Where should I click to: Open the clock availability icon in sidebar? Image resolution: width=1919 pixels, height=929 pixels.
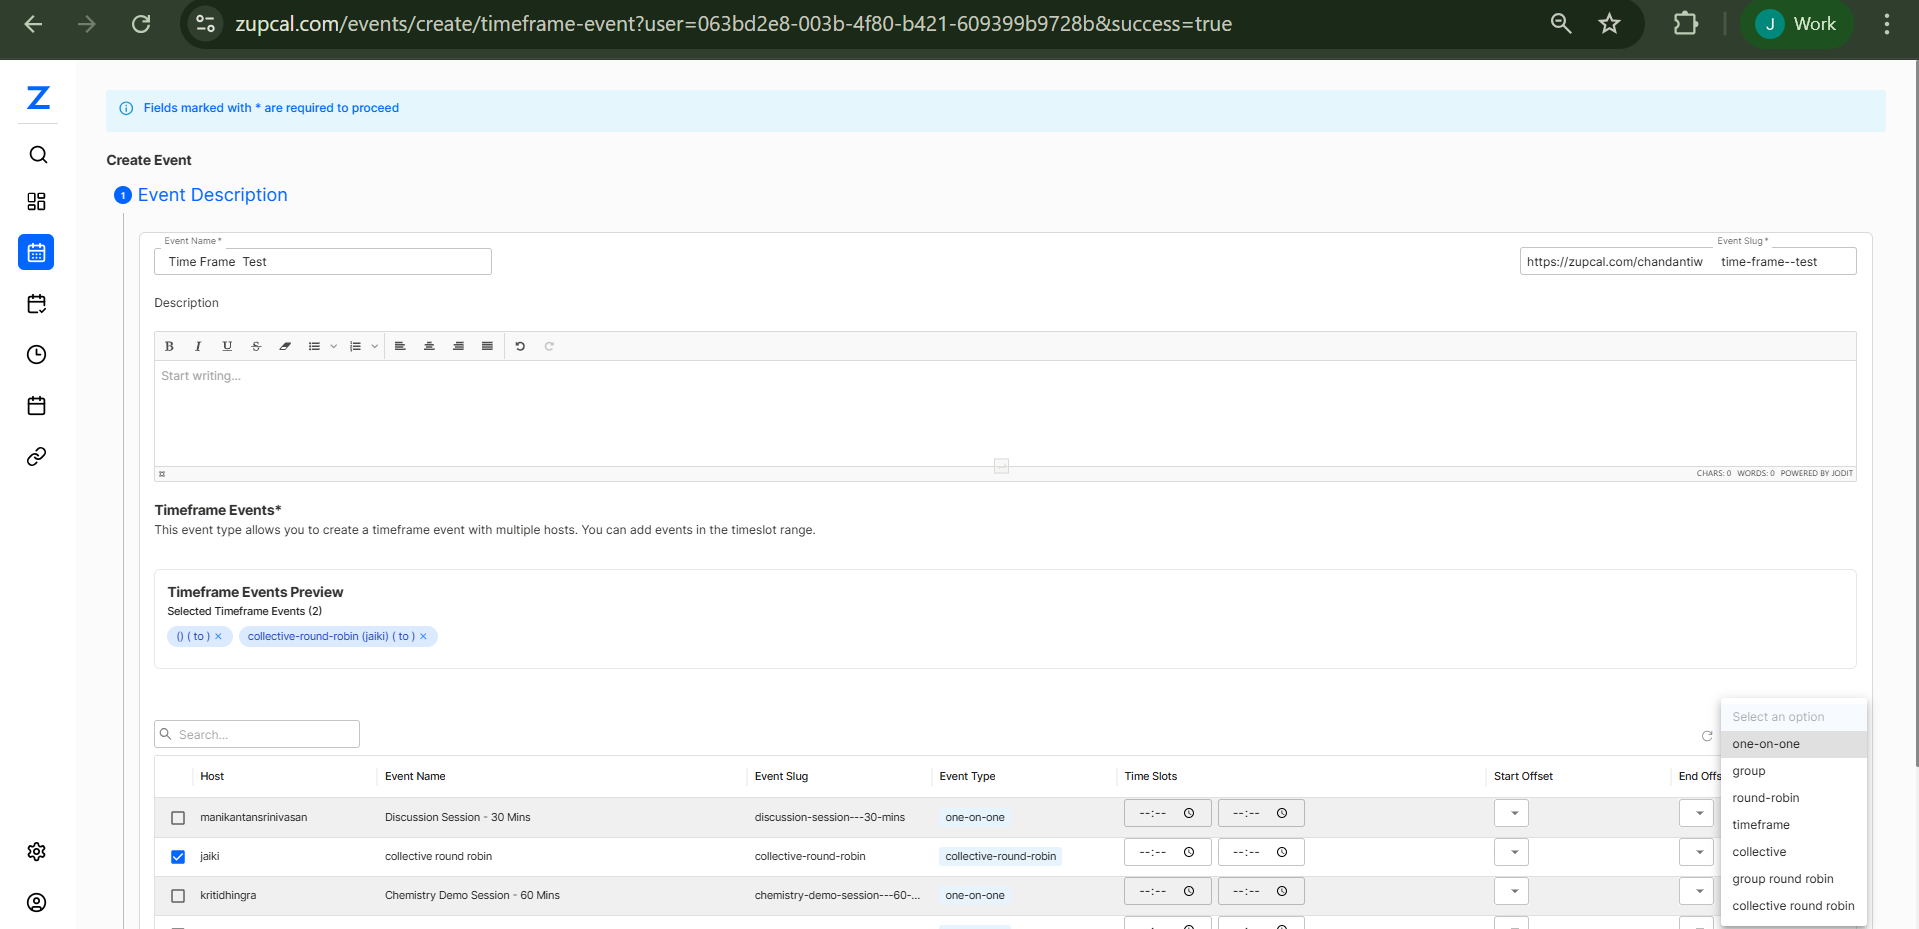(x=37, y=355)
